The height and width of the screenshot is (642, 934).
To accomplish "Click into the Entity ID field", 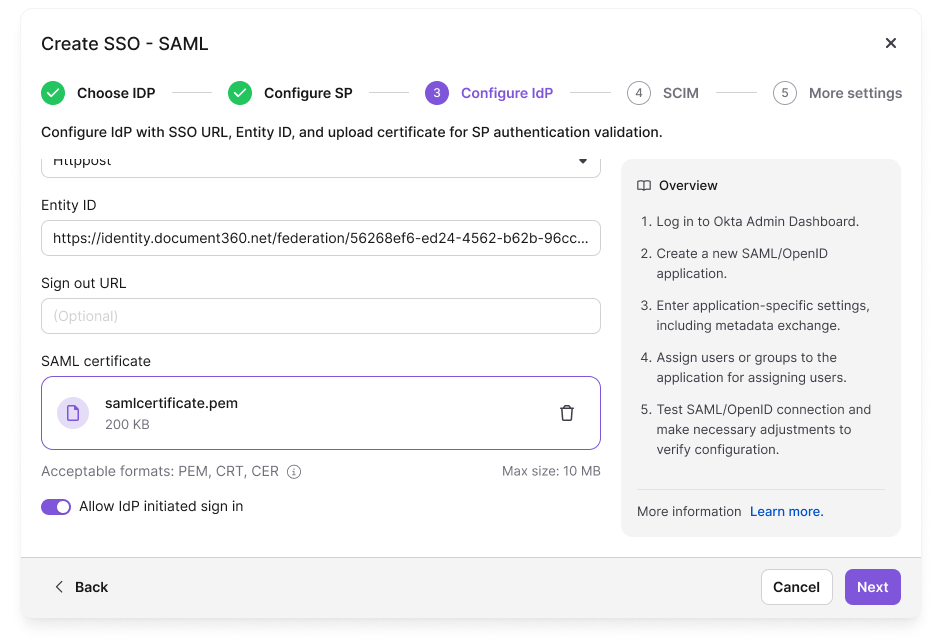I will pyautogui.click(x=320, y=238).
